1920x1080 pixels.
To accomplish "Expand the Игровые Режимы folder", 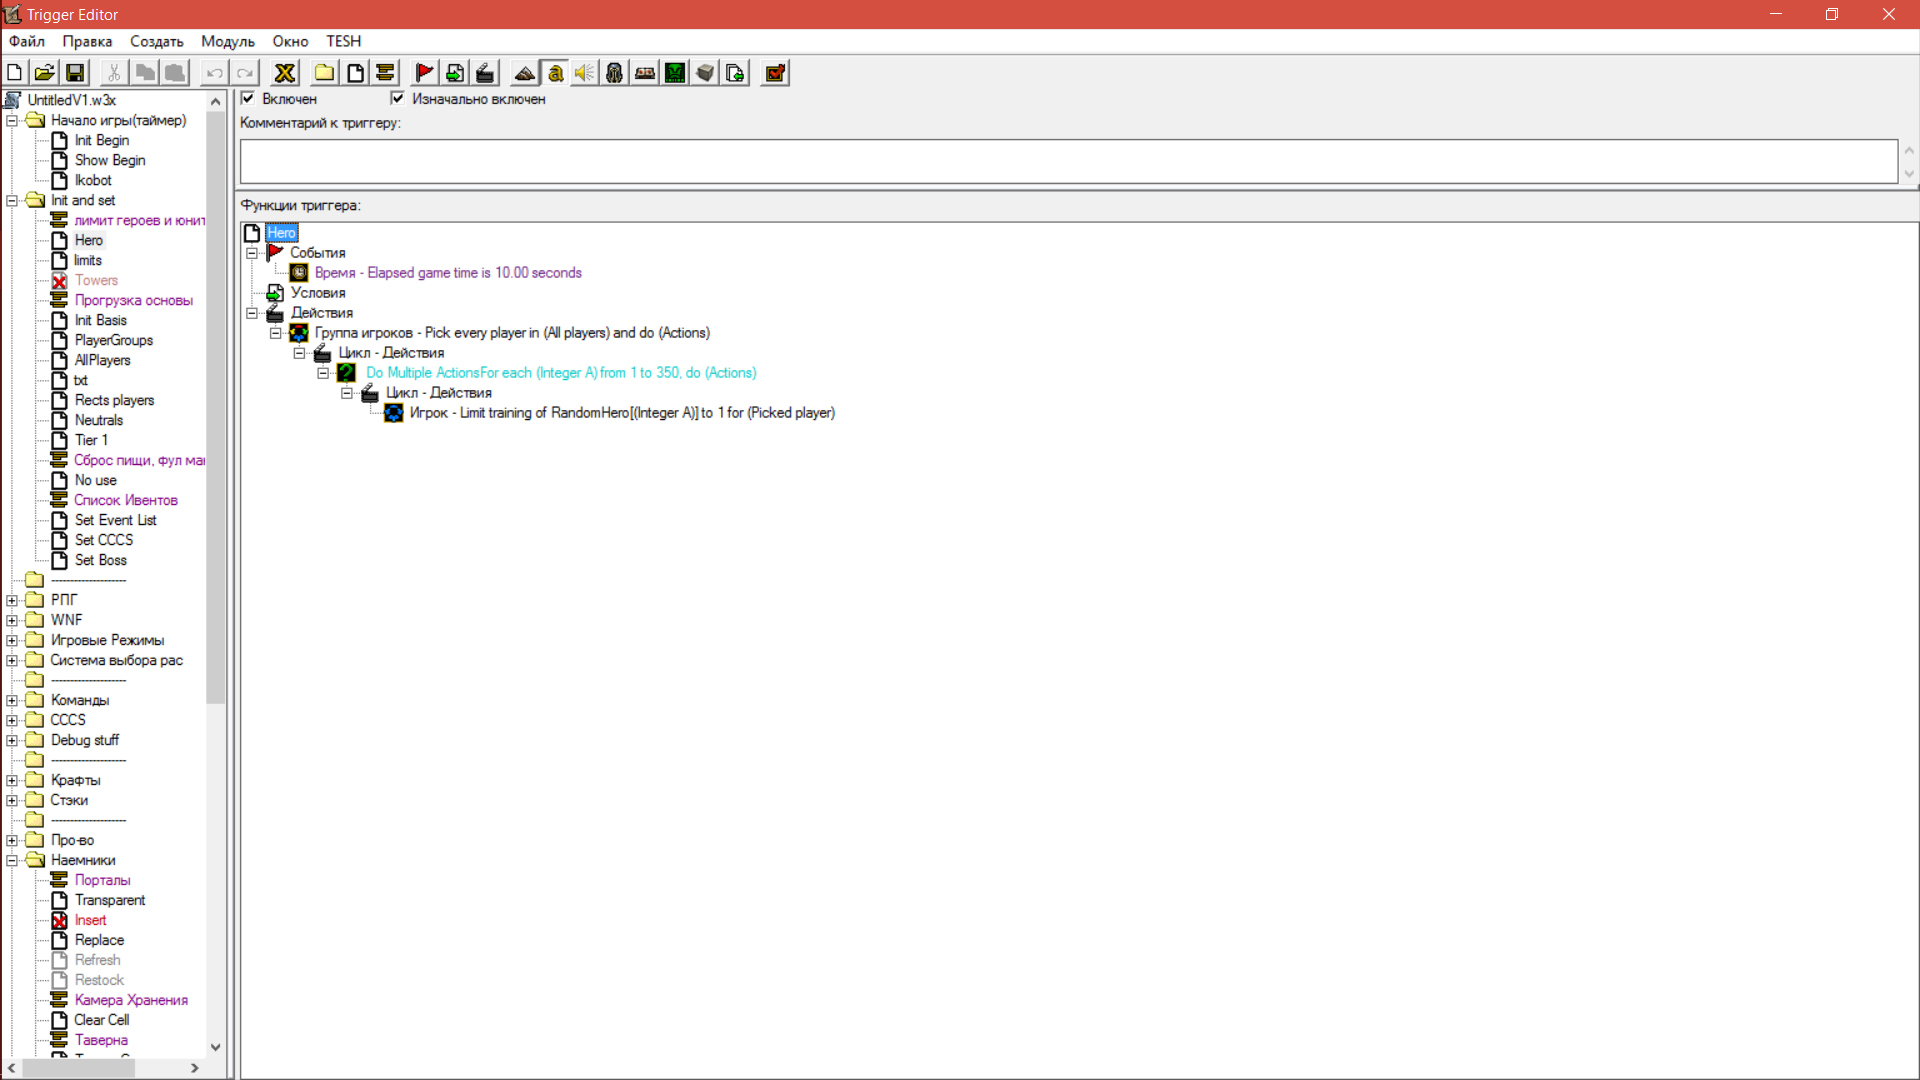I will pyautogui.click(x=12, y=640).
